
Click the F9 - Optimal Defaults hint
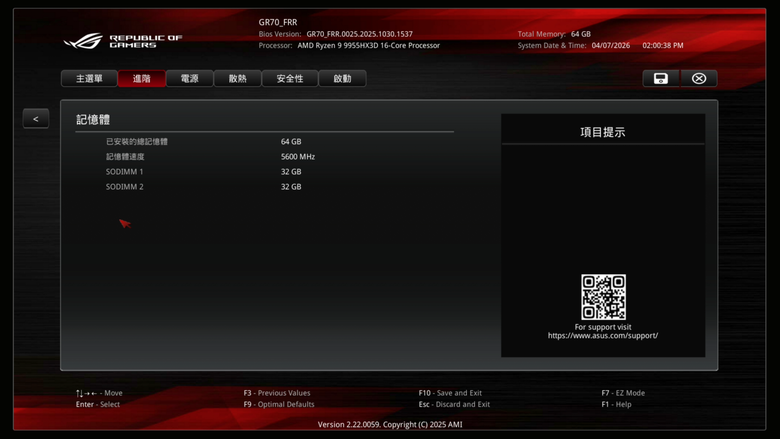pos(279,404)
